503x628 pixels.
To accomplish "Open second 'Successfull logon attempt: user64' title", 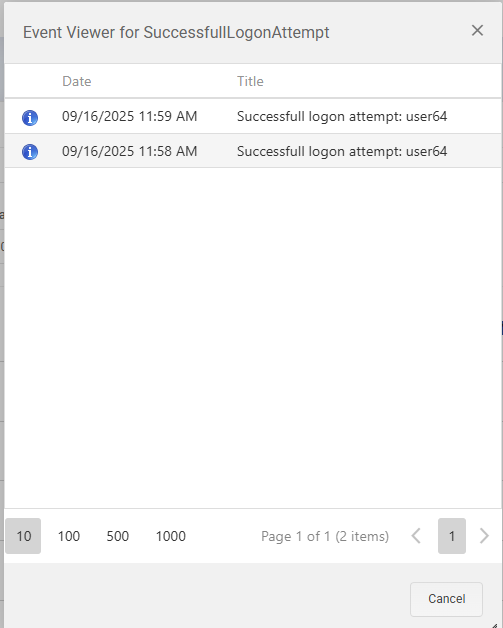I will click(x=342, y=151).
